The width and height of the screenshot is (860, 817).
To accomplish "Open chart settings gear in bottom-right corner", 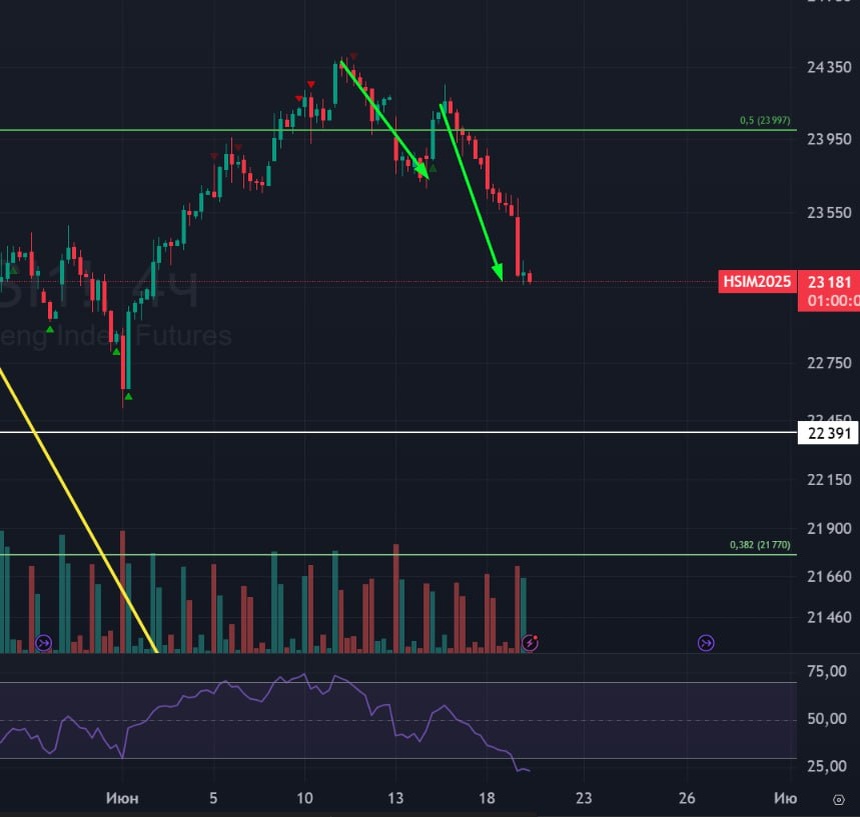I will click(839, 799).
